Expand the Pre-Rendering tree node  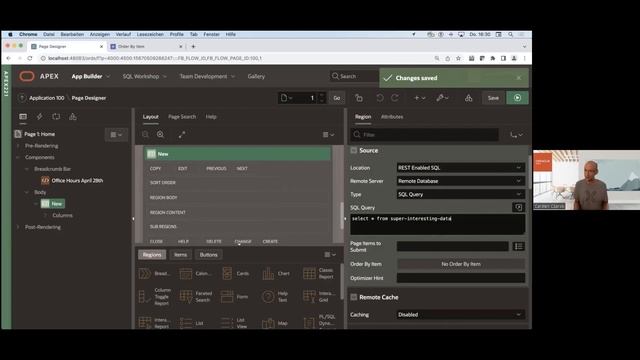(18, 146)
